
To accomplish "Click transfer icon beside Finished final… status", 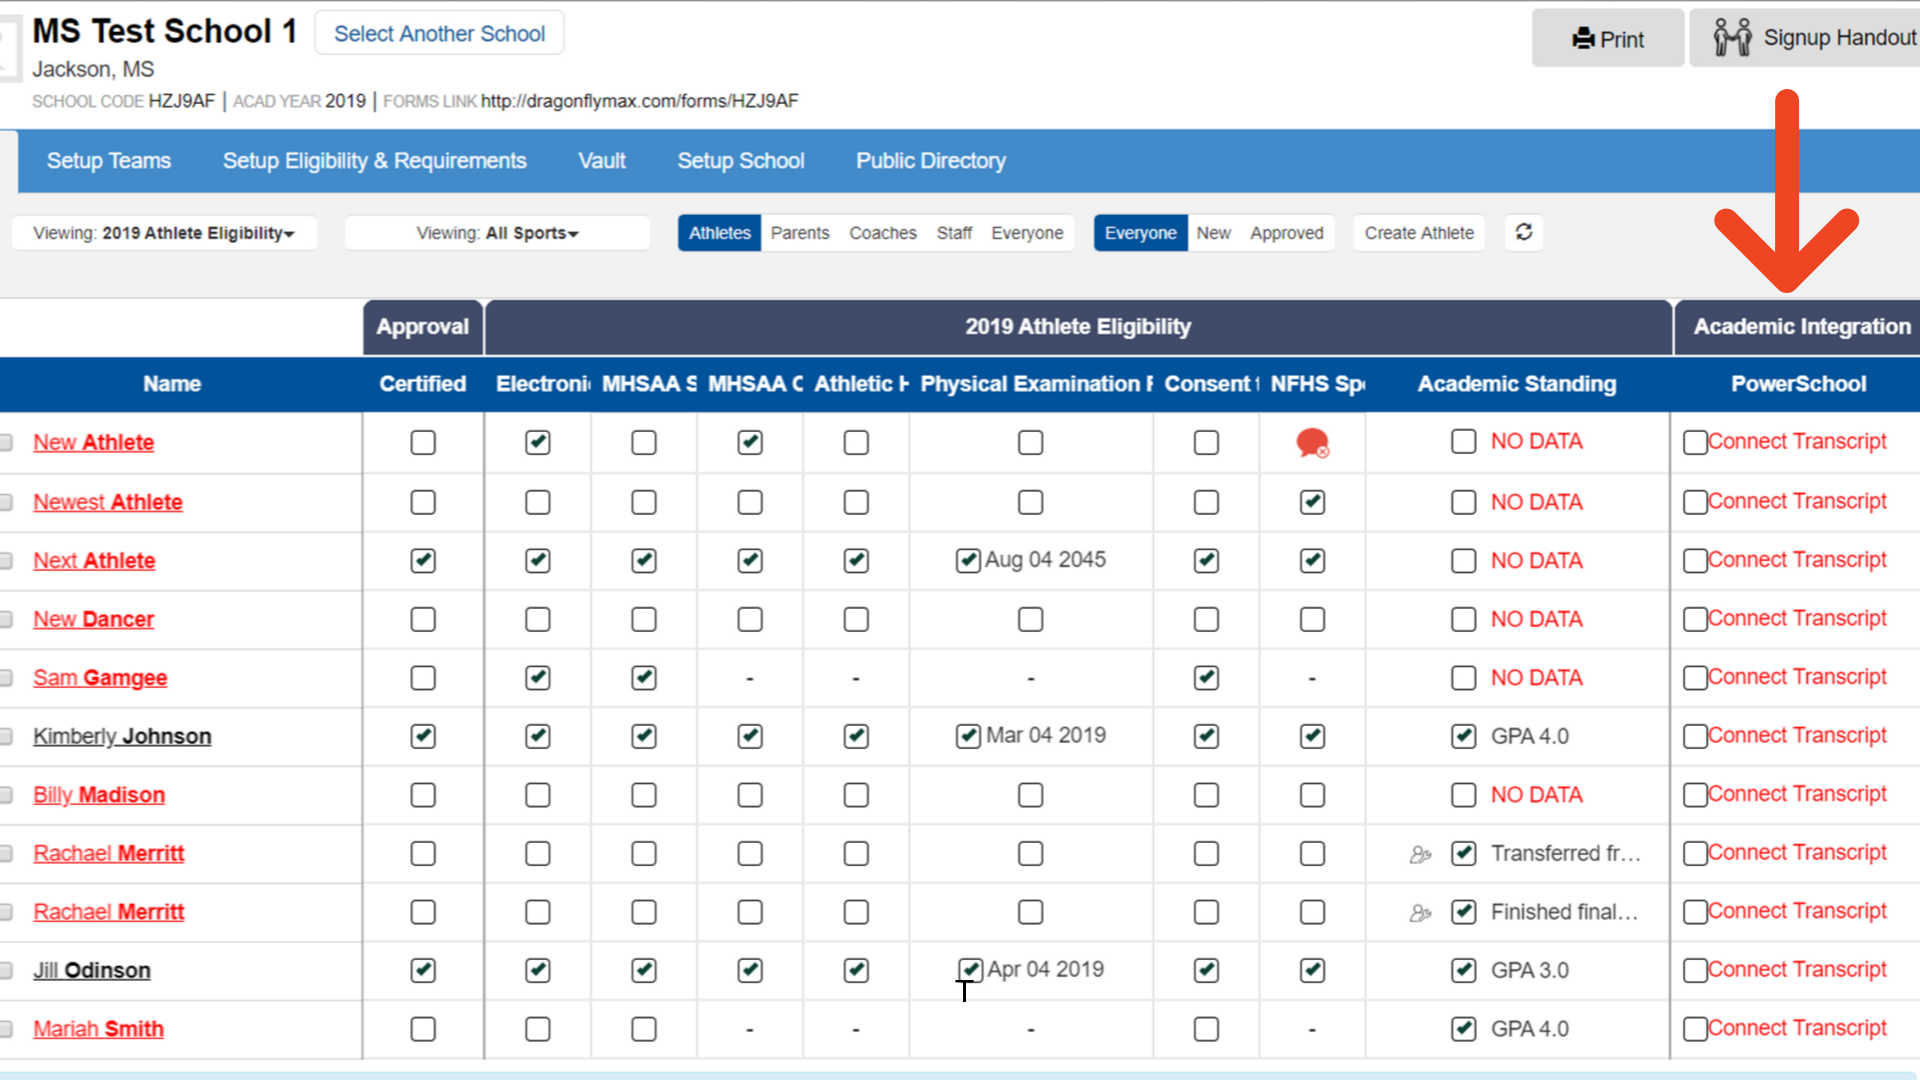I will (x=1420, y=913).
